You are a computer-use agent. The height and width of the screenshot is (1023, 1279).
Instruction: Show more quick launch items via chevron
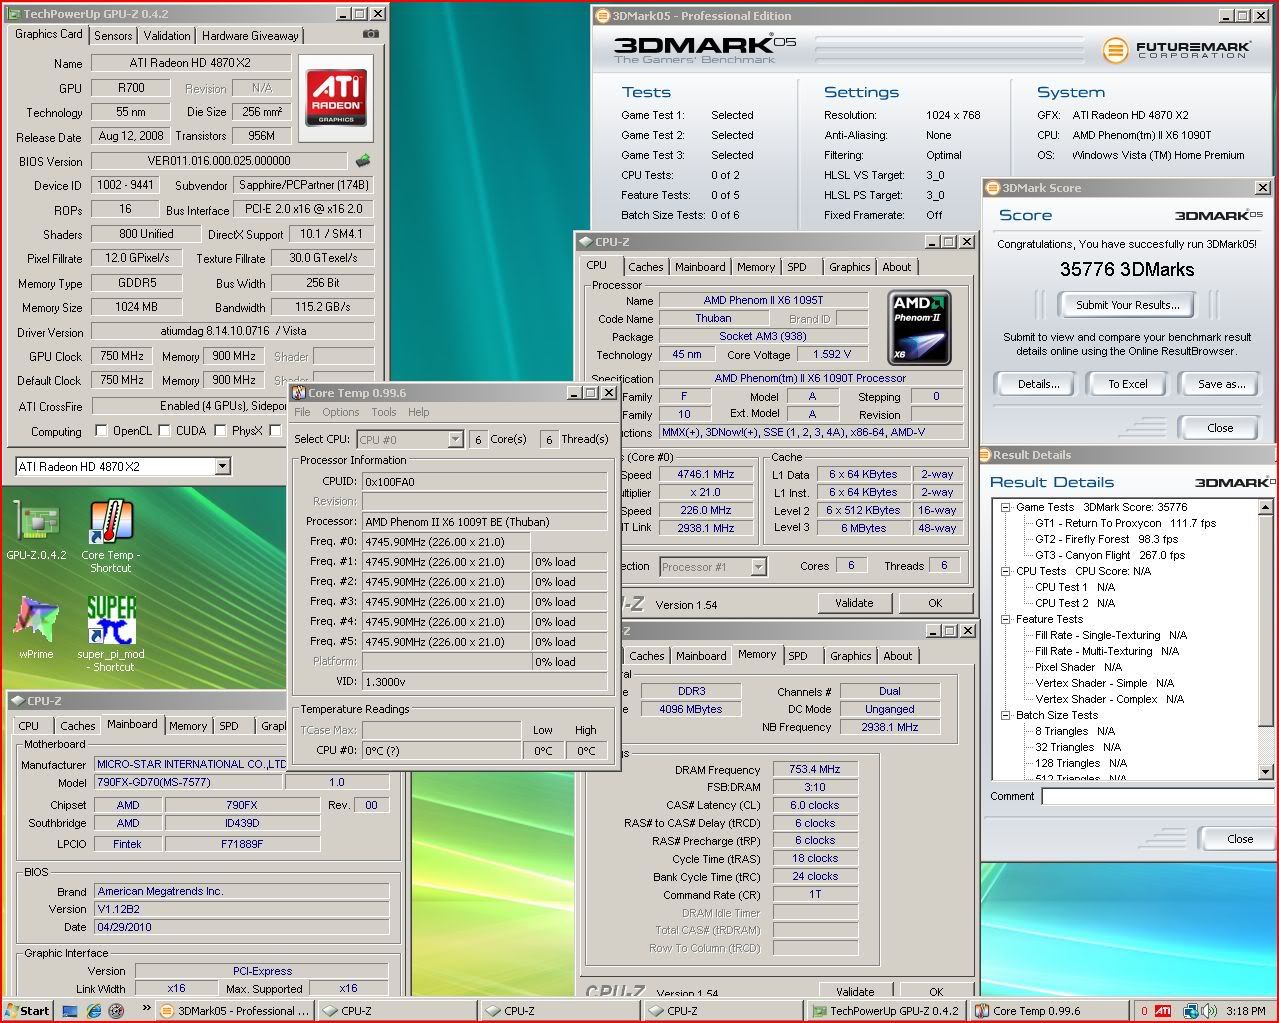(x=147, y=1009)
